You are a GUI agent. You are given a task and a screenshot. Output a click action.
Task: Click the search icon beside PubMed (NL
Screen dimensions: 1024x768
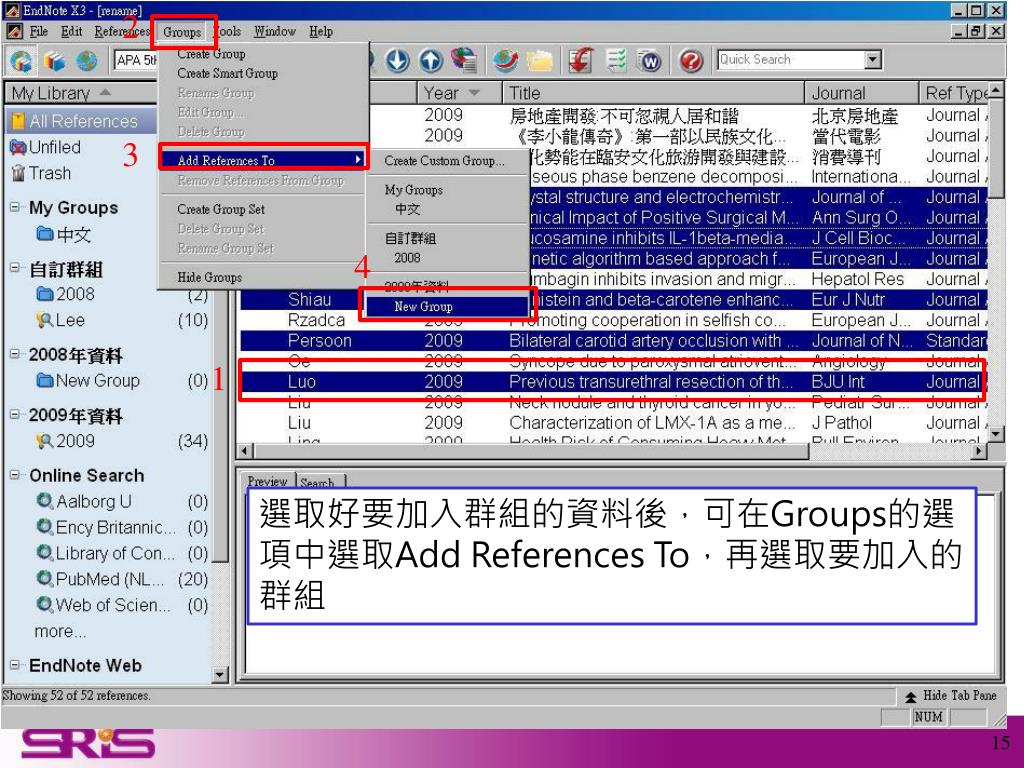tap(45, 579)
